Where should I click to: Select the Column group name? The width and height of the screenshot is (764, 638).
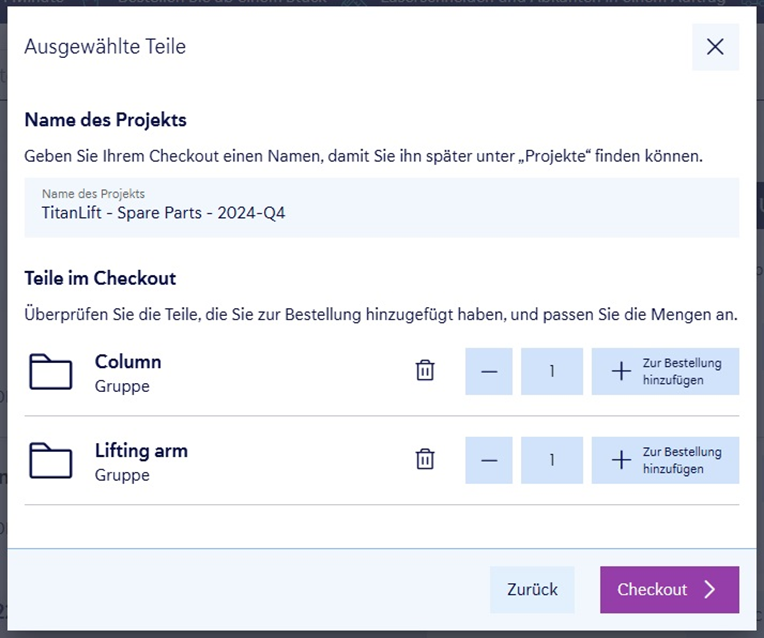tap(128, 361)
